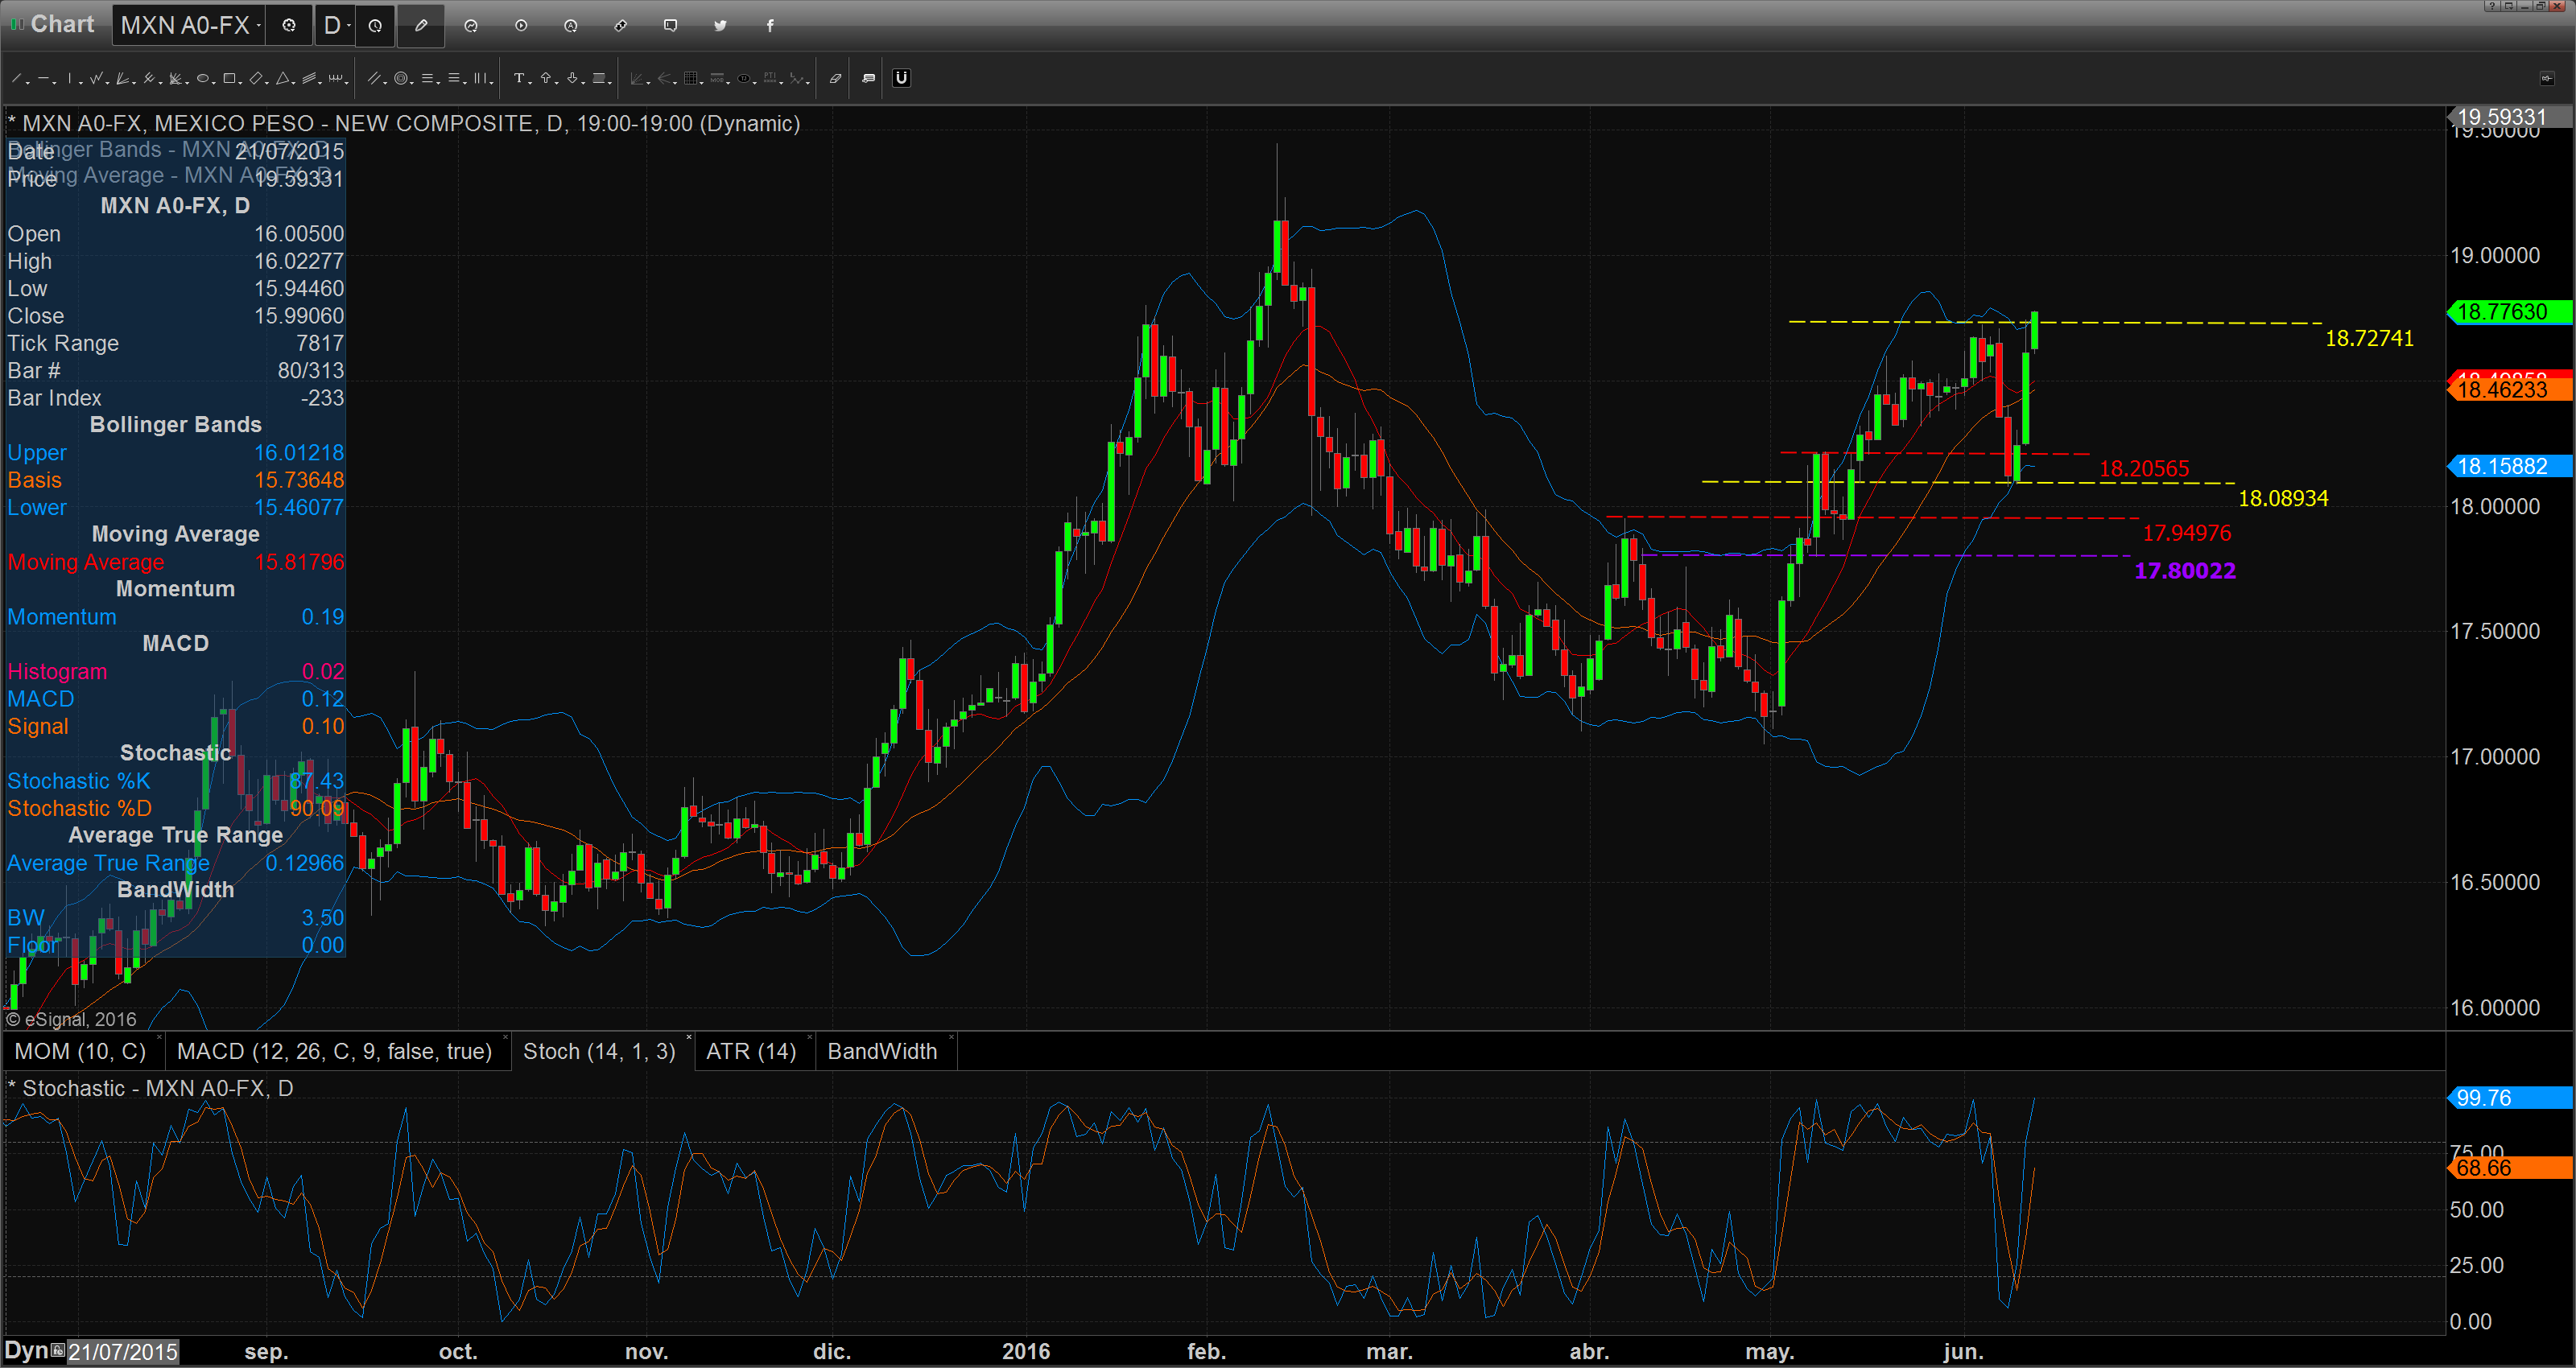The image size is (2576, 1368).
Task: Open the time template clock icon
Action: [375, 25]
